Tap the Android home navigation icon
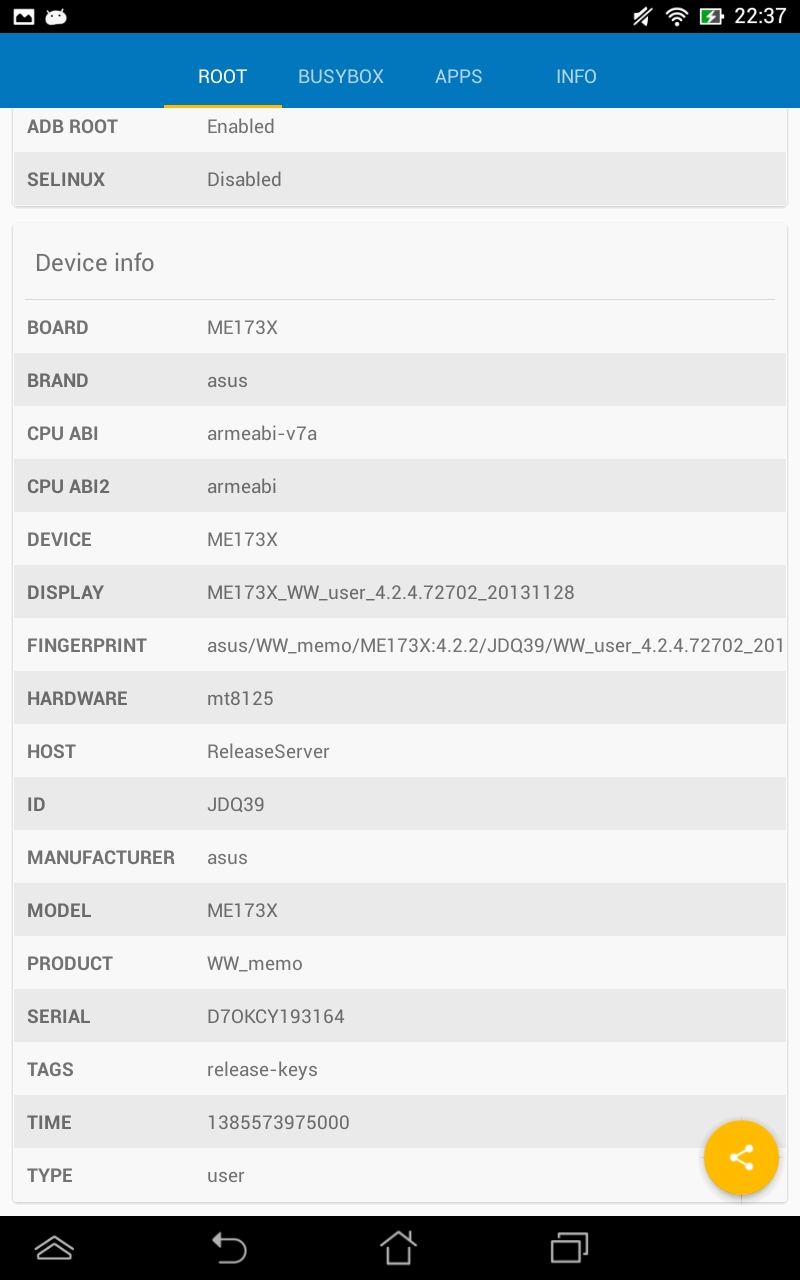Viewport: 800px width, 1280px height. click(x=398, y=1248)
